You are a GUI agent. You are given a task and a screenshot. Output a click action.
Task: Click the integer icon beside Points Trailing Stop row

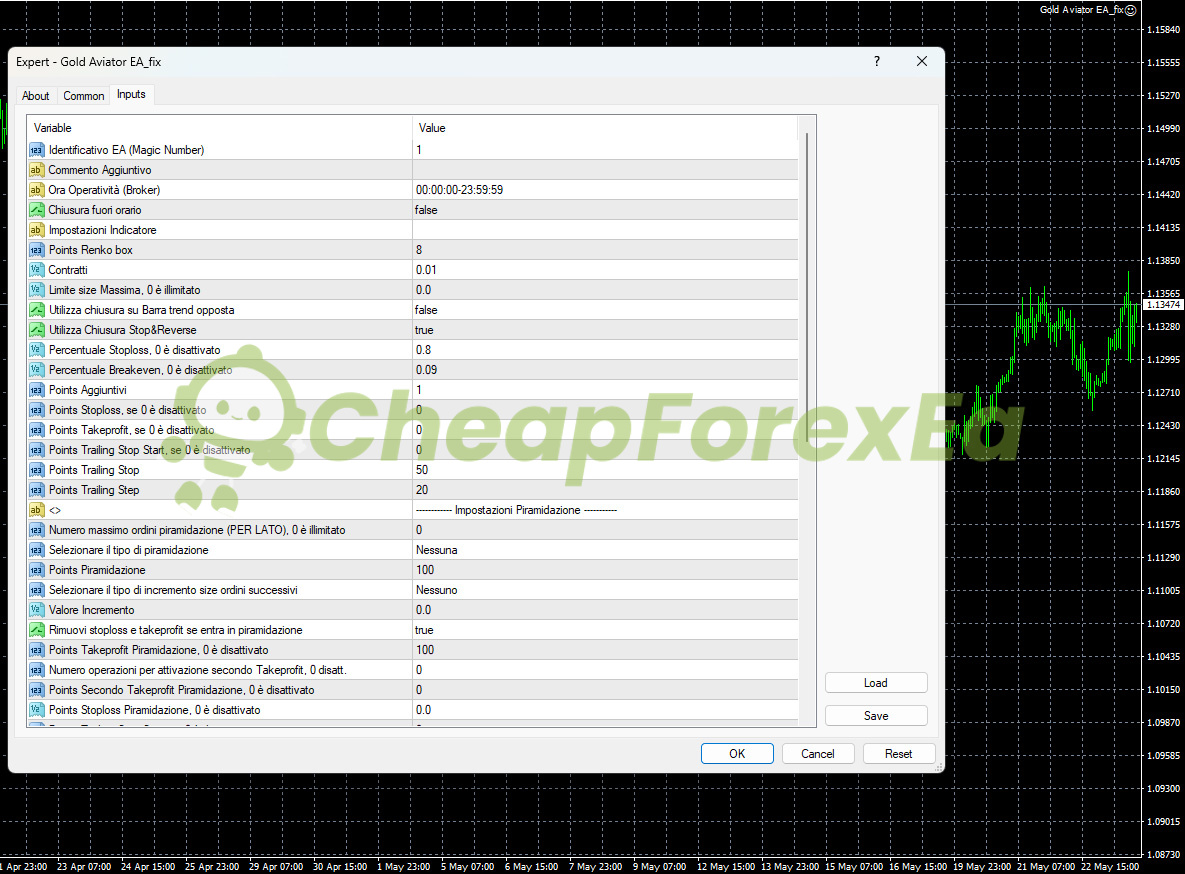36,470
